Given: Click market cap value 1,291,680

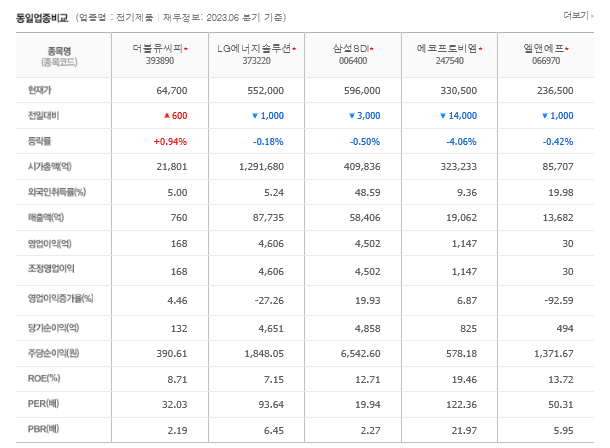Looking at the screenshot, I should click(261, 167).
